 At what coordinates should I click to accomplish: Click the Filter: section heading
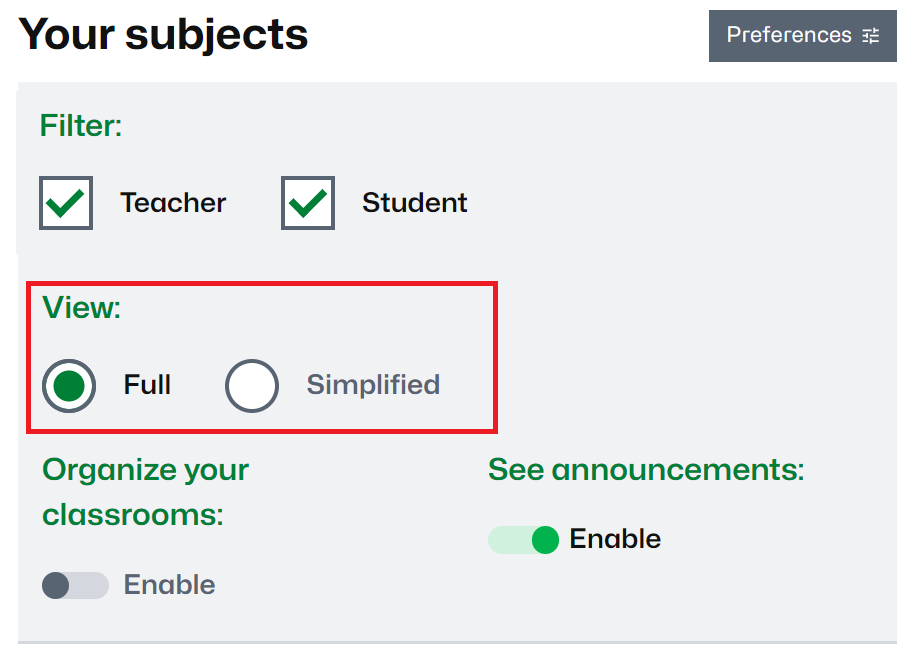(81, 126)
